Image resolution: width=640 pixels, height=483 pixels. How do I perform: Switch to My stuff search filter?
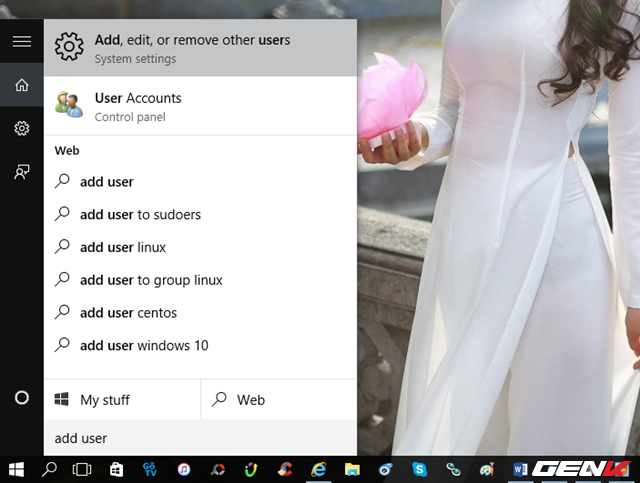coord(122,400)
